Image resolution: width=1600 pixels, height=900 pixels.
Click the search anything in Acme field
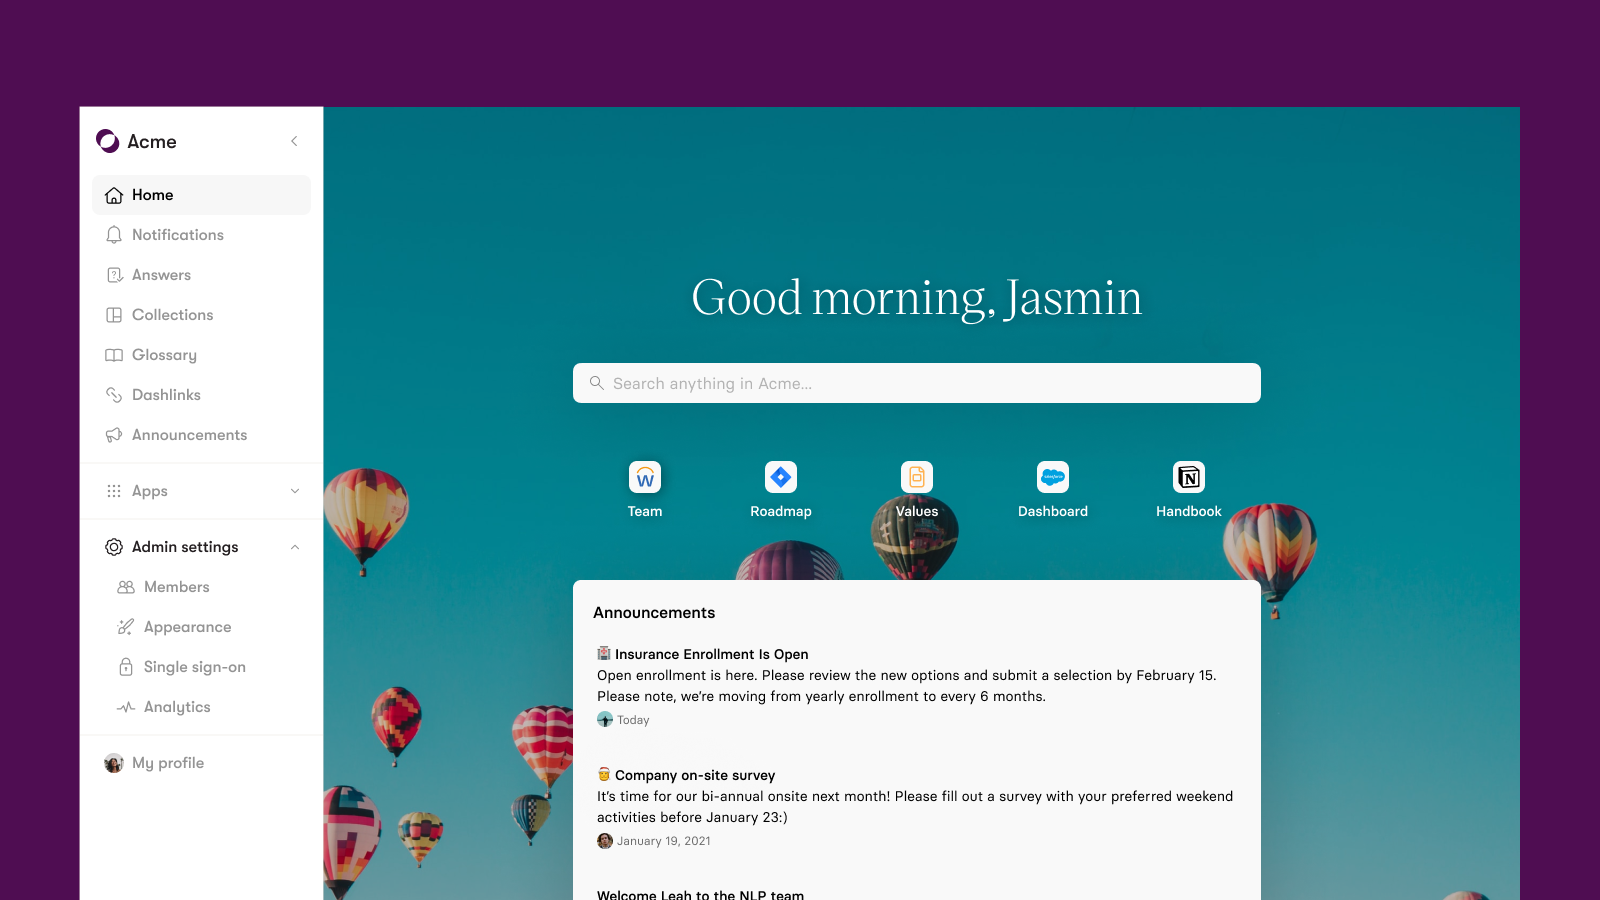click(916, 383)
